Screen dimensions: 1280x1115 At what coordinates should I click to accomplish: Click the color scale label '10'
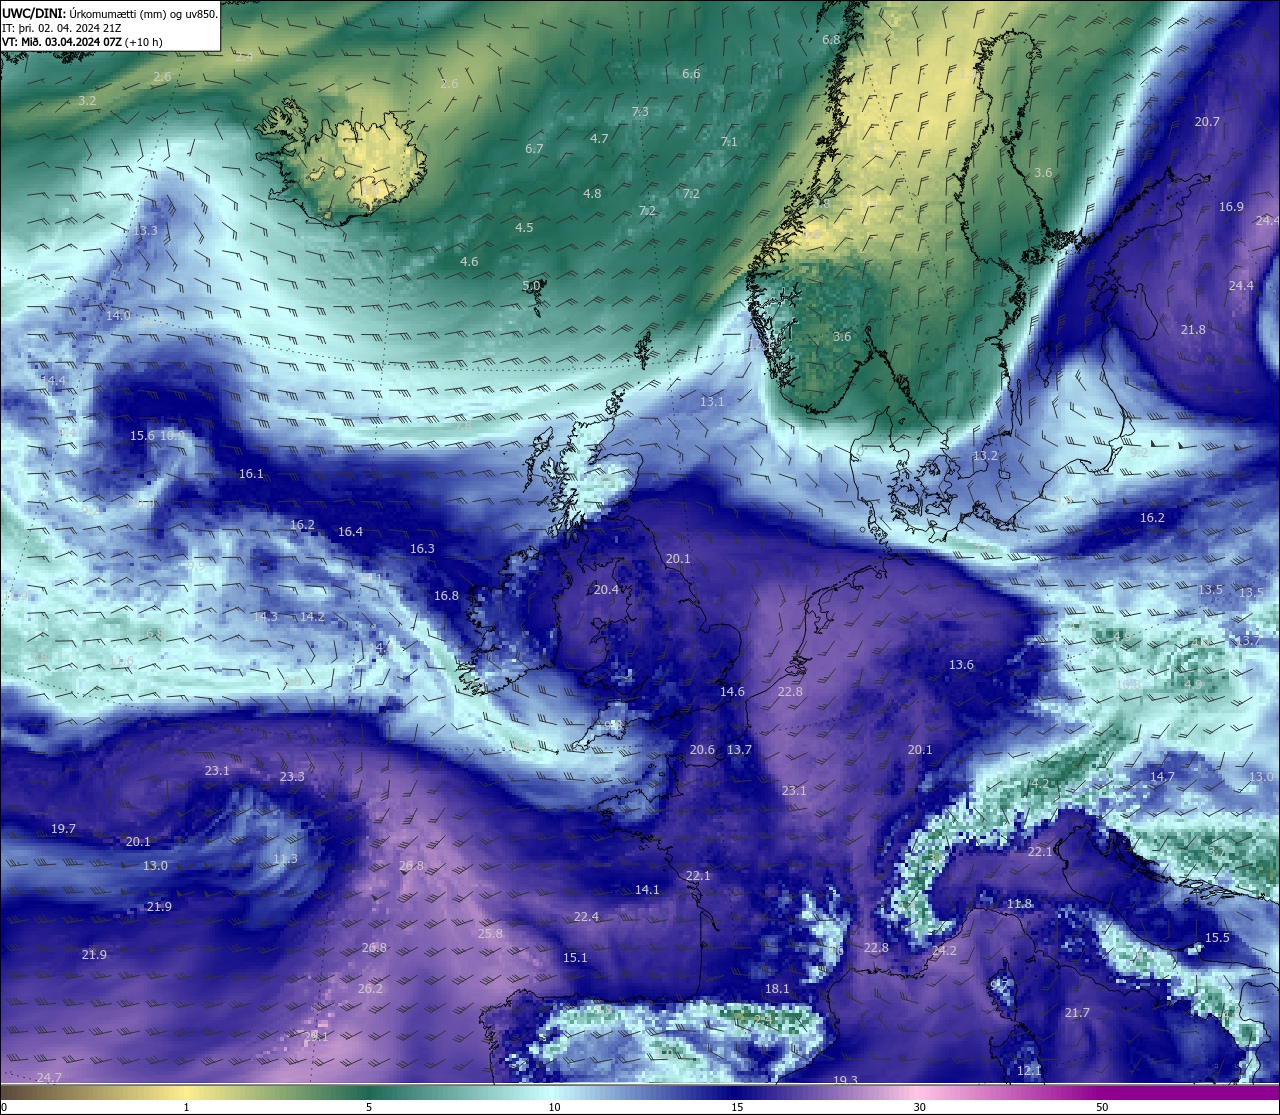(554, 1107)
